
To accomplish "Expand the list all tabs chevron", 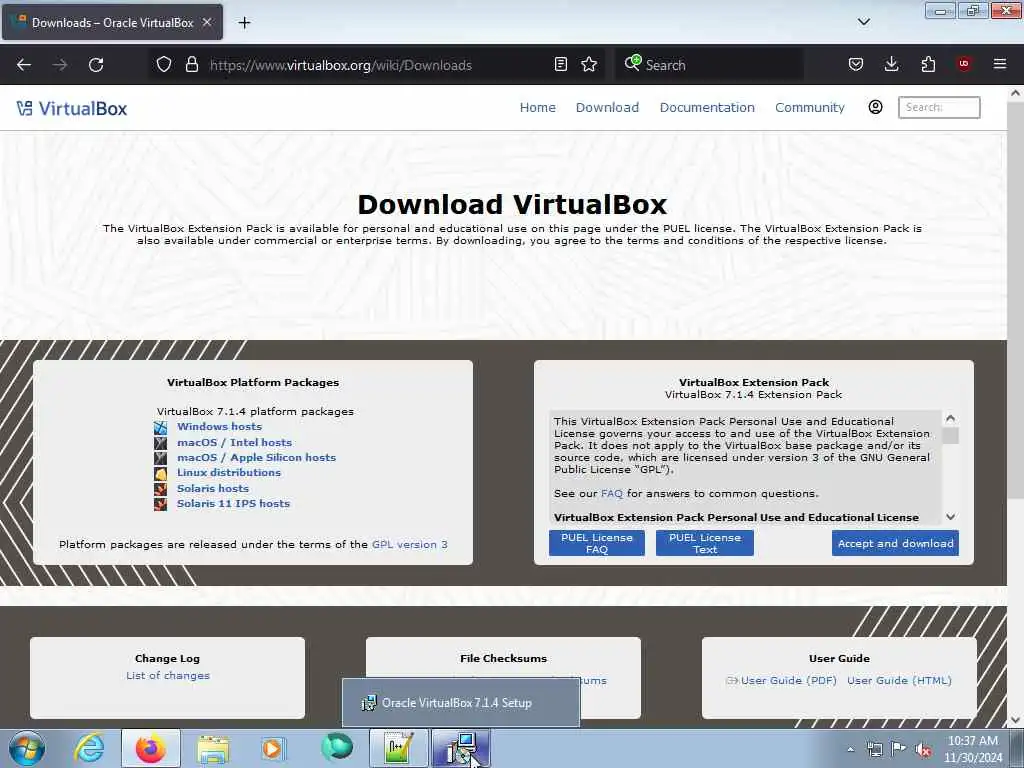I will 863,22.
